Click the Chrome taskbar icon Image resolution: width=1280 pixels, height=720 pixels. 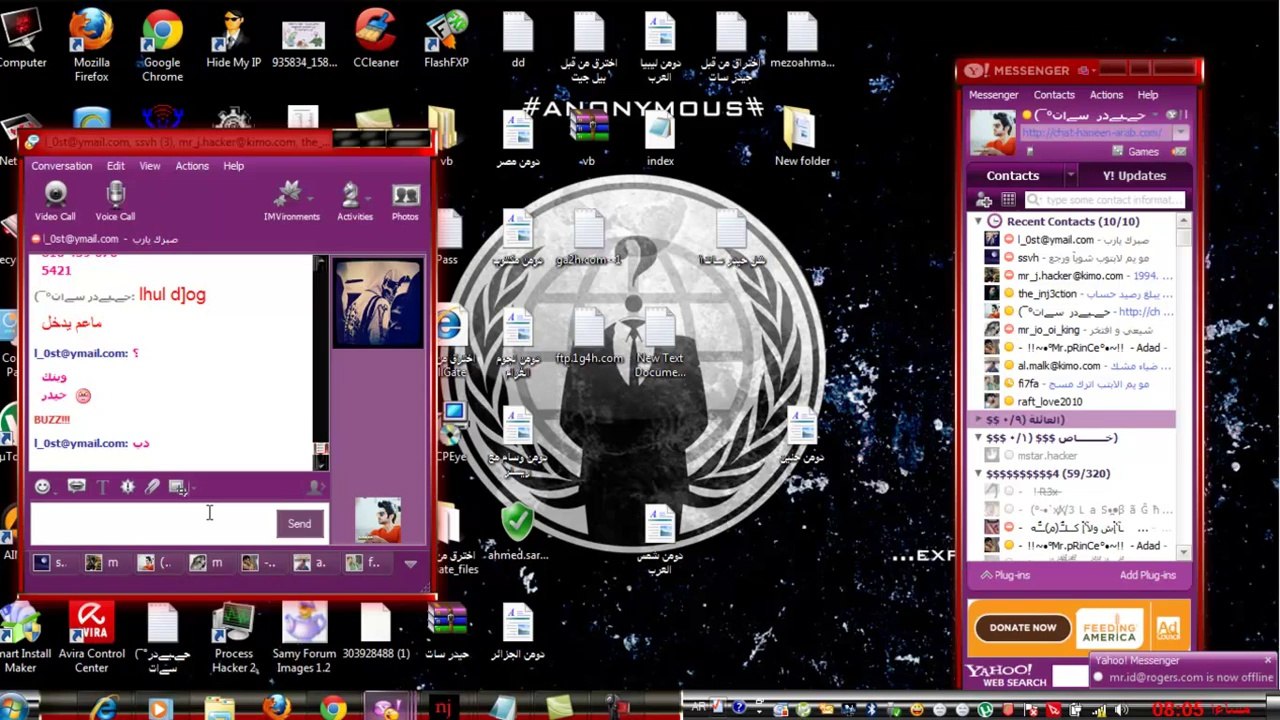(333, 709)
